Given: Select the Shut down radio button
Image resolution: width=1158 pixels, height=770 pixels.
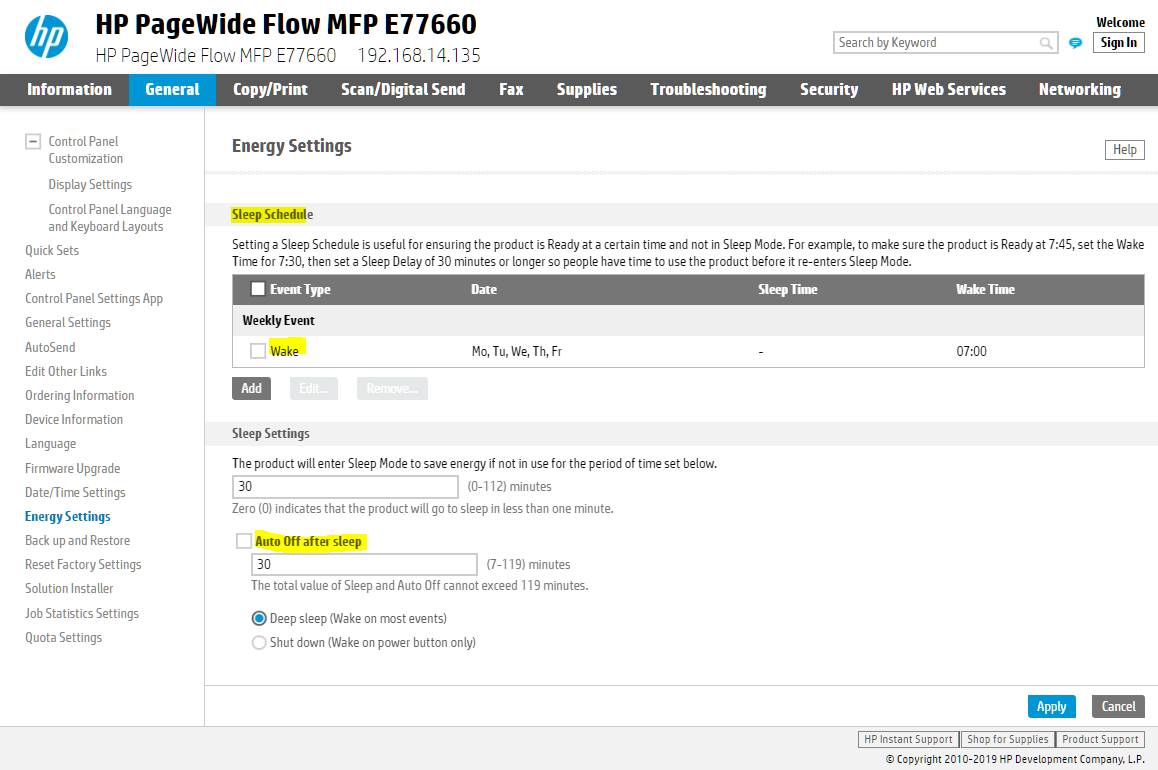Looking at the screenshot, I should coord(259,642).
